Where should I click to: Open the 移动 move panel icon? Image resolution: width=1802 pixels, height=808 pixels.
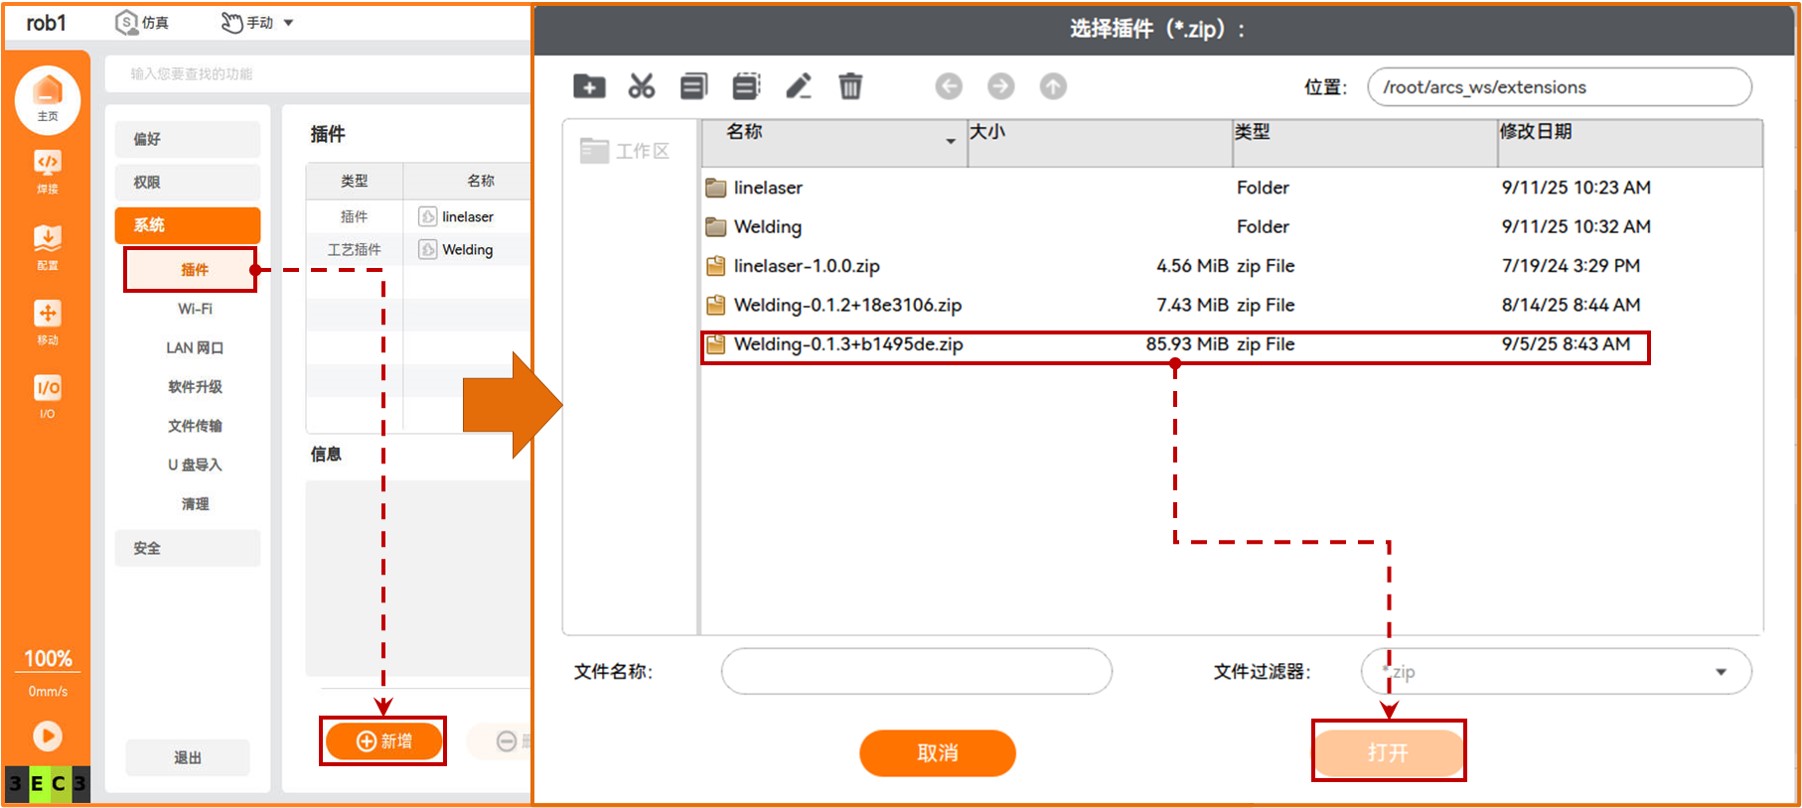click(x=47, y=320)
